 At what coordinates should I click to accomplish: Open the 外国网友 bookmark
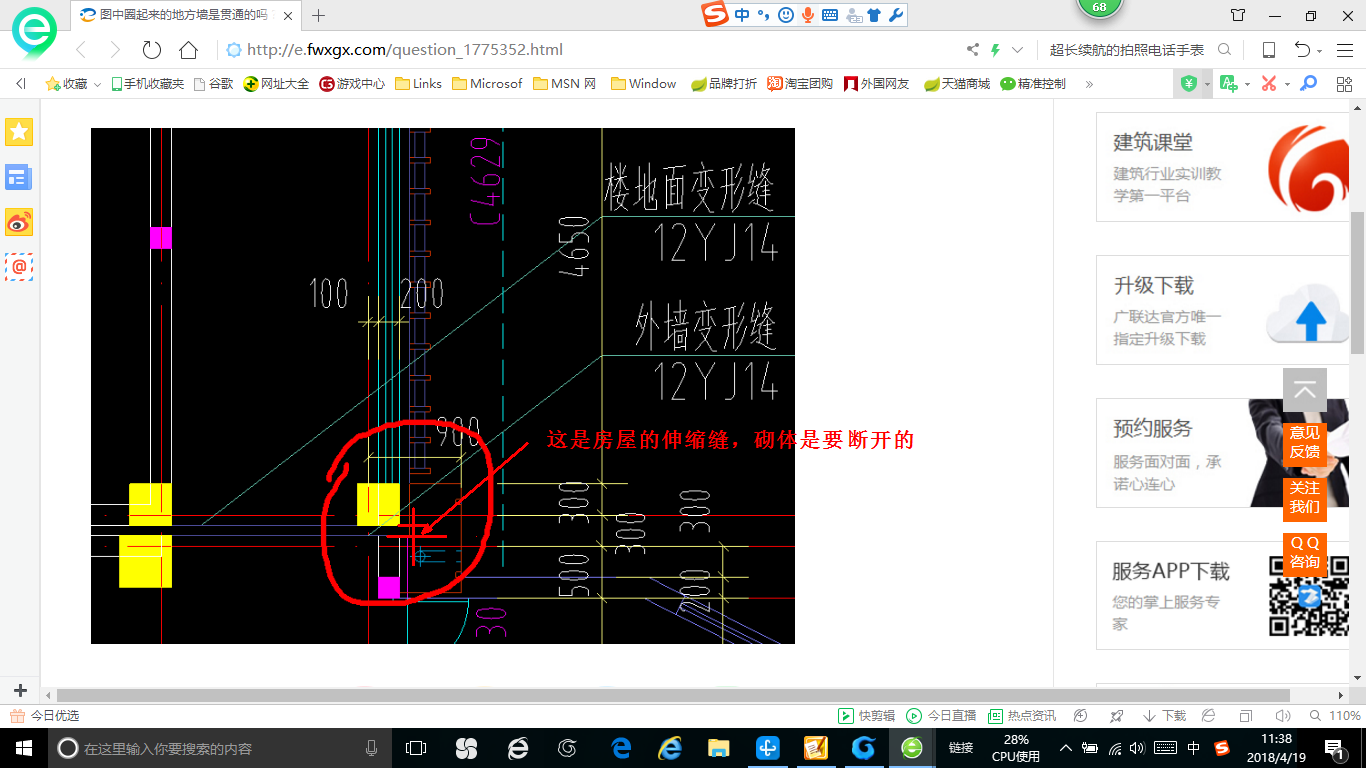tap(877, 84)
